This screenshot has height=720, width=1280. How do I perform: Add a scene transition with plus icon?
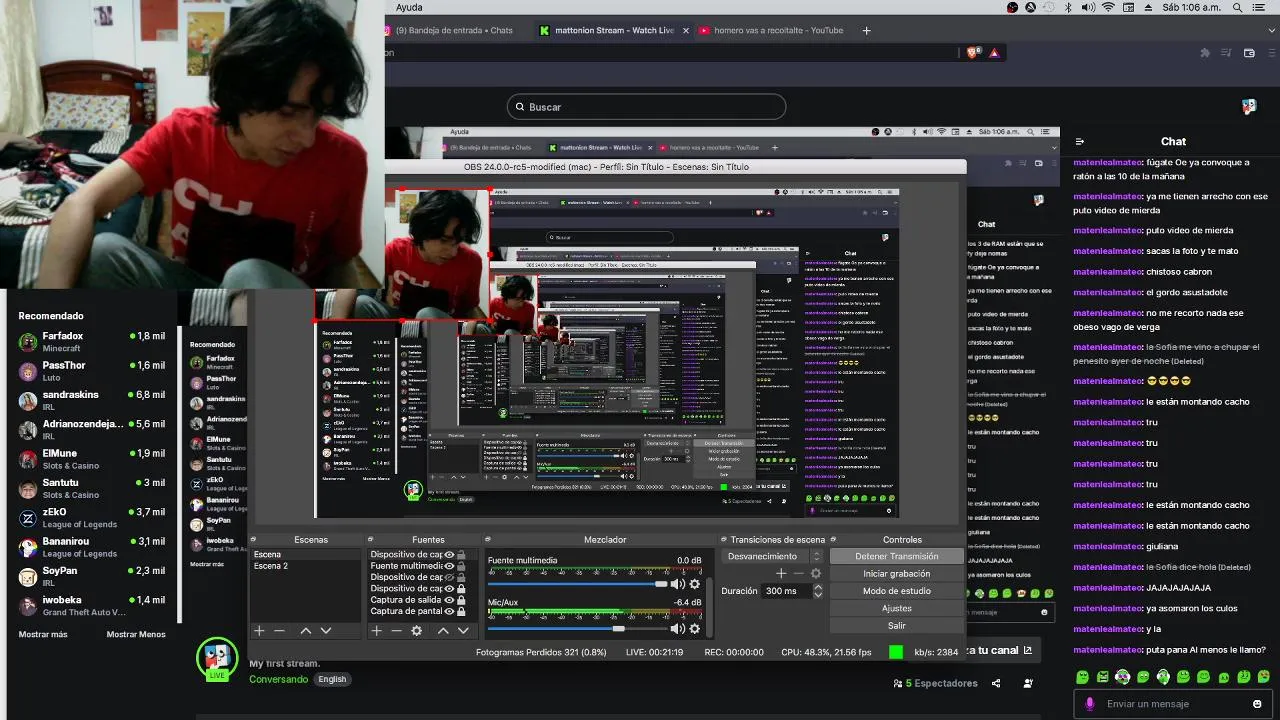click(x=781, y=573)
